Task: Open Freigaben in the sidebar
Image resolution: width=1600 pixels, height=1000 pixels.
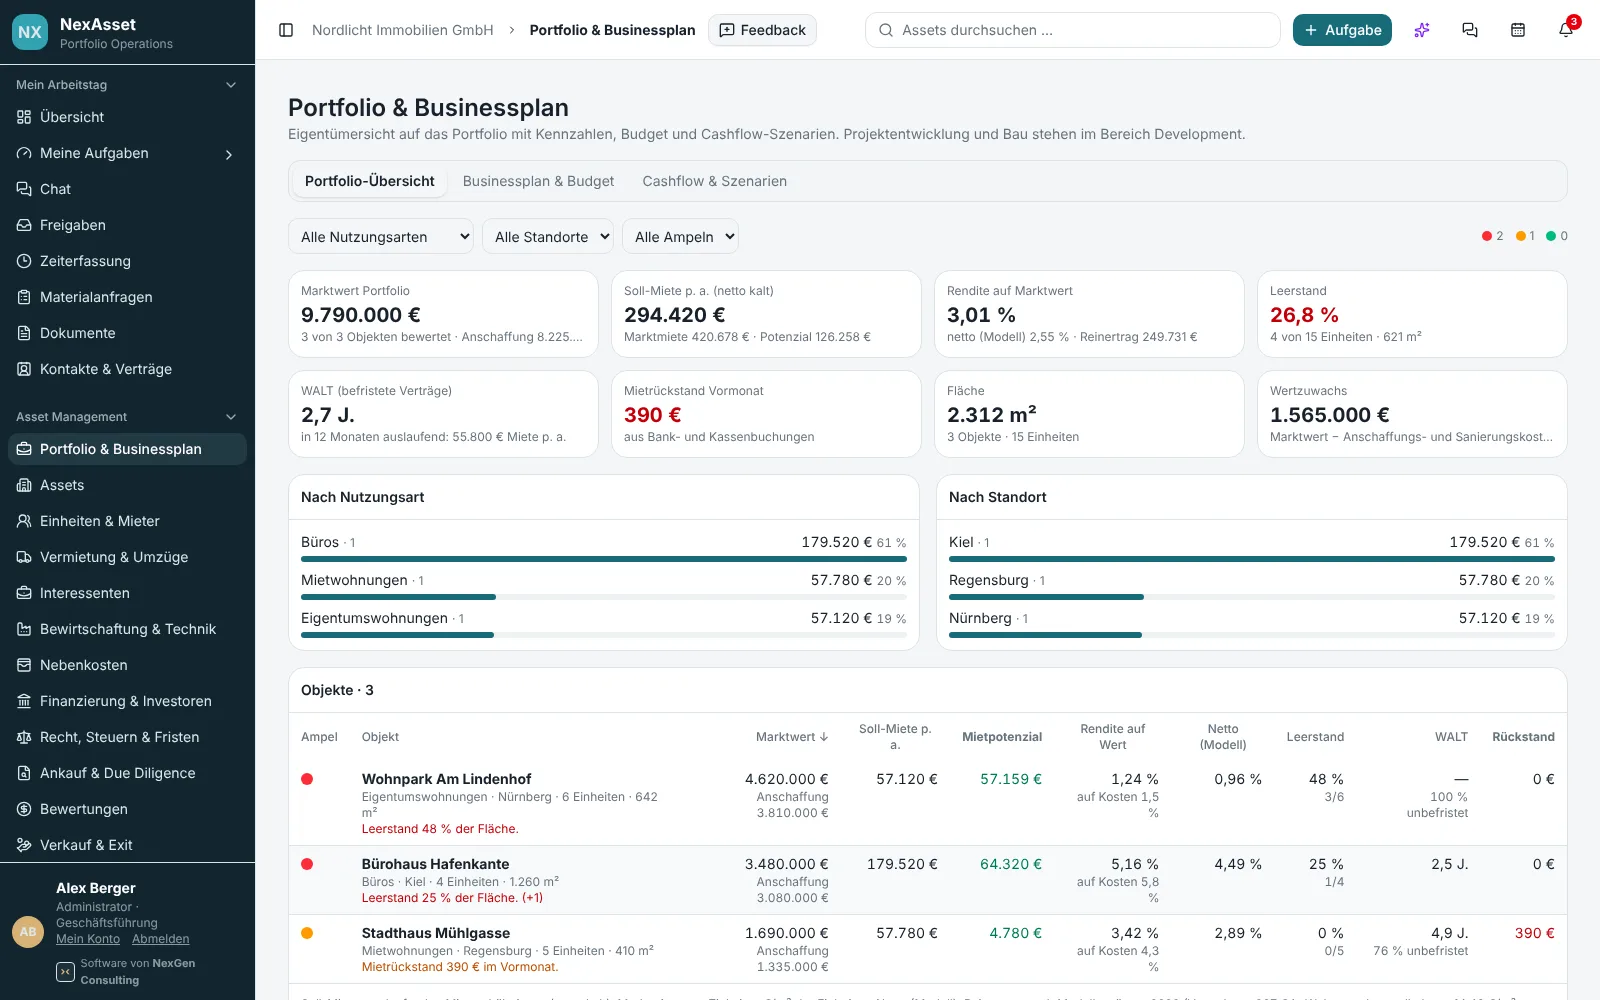Action: point(127,225)
